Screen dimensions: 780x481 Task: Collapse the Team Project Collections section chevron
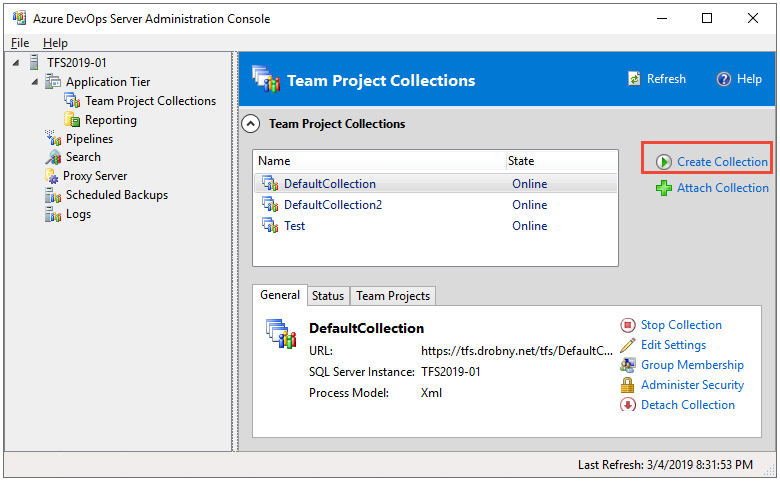coord(251,124)
